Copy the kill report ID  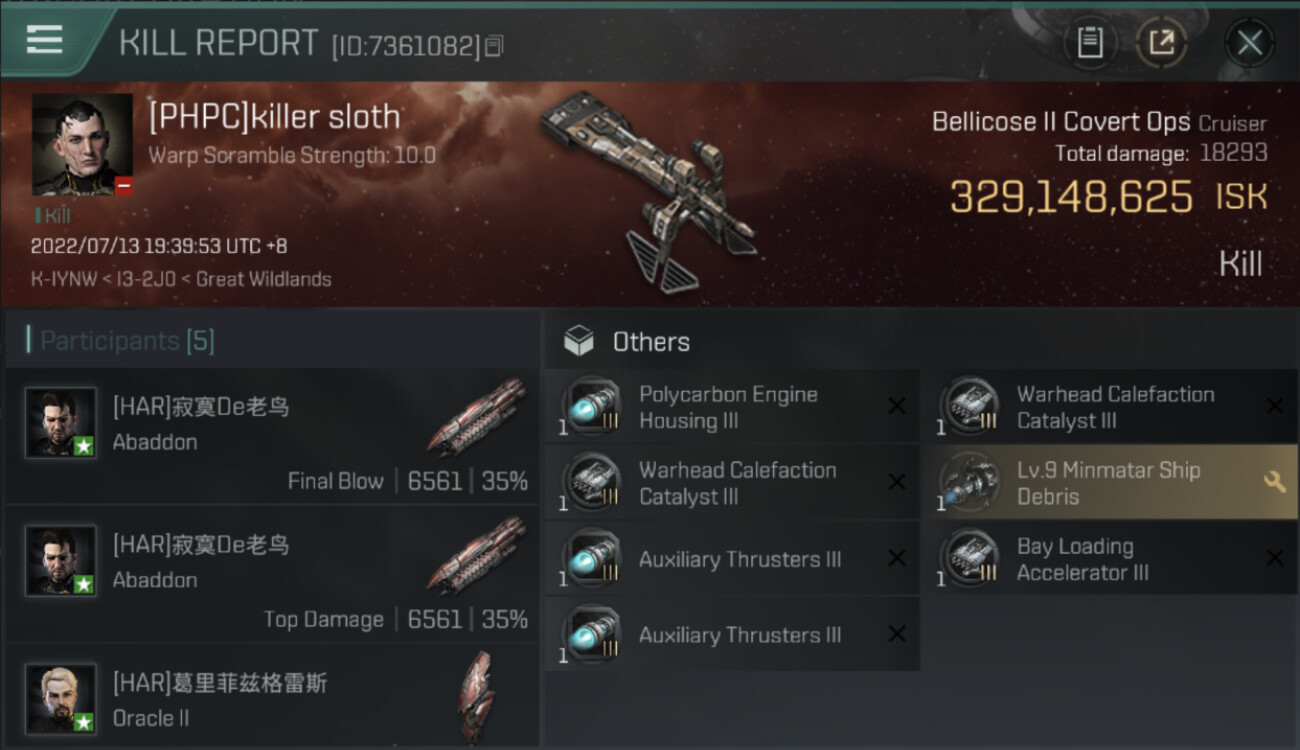click(493, 47)
